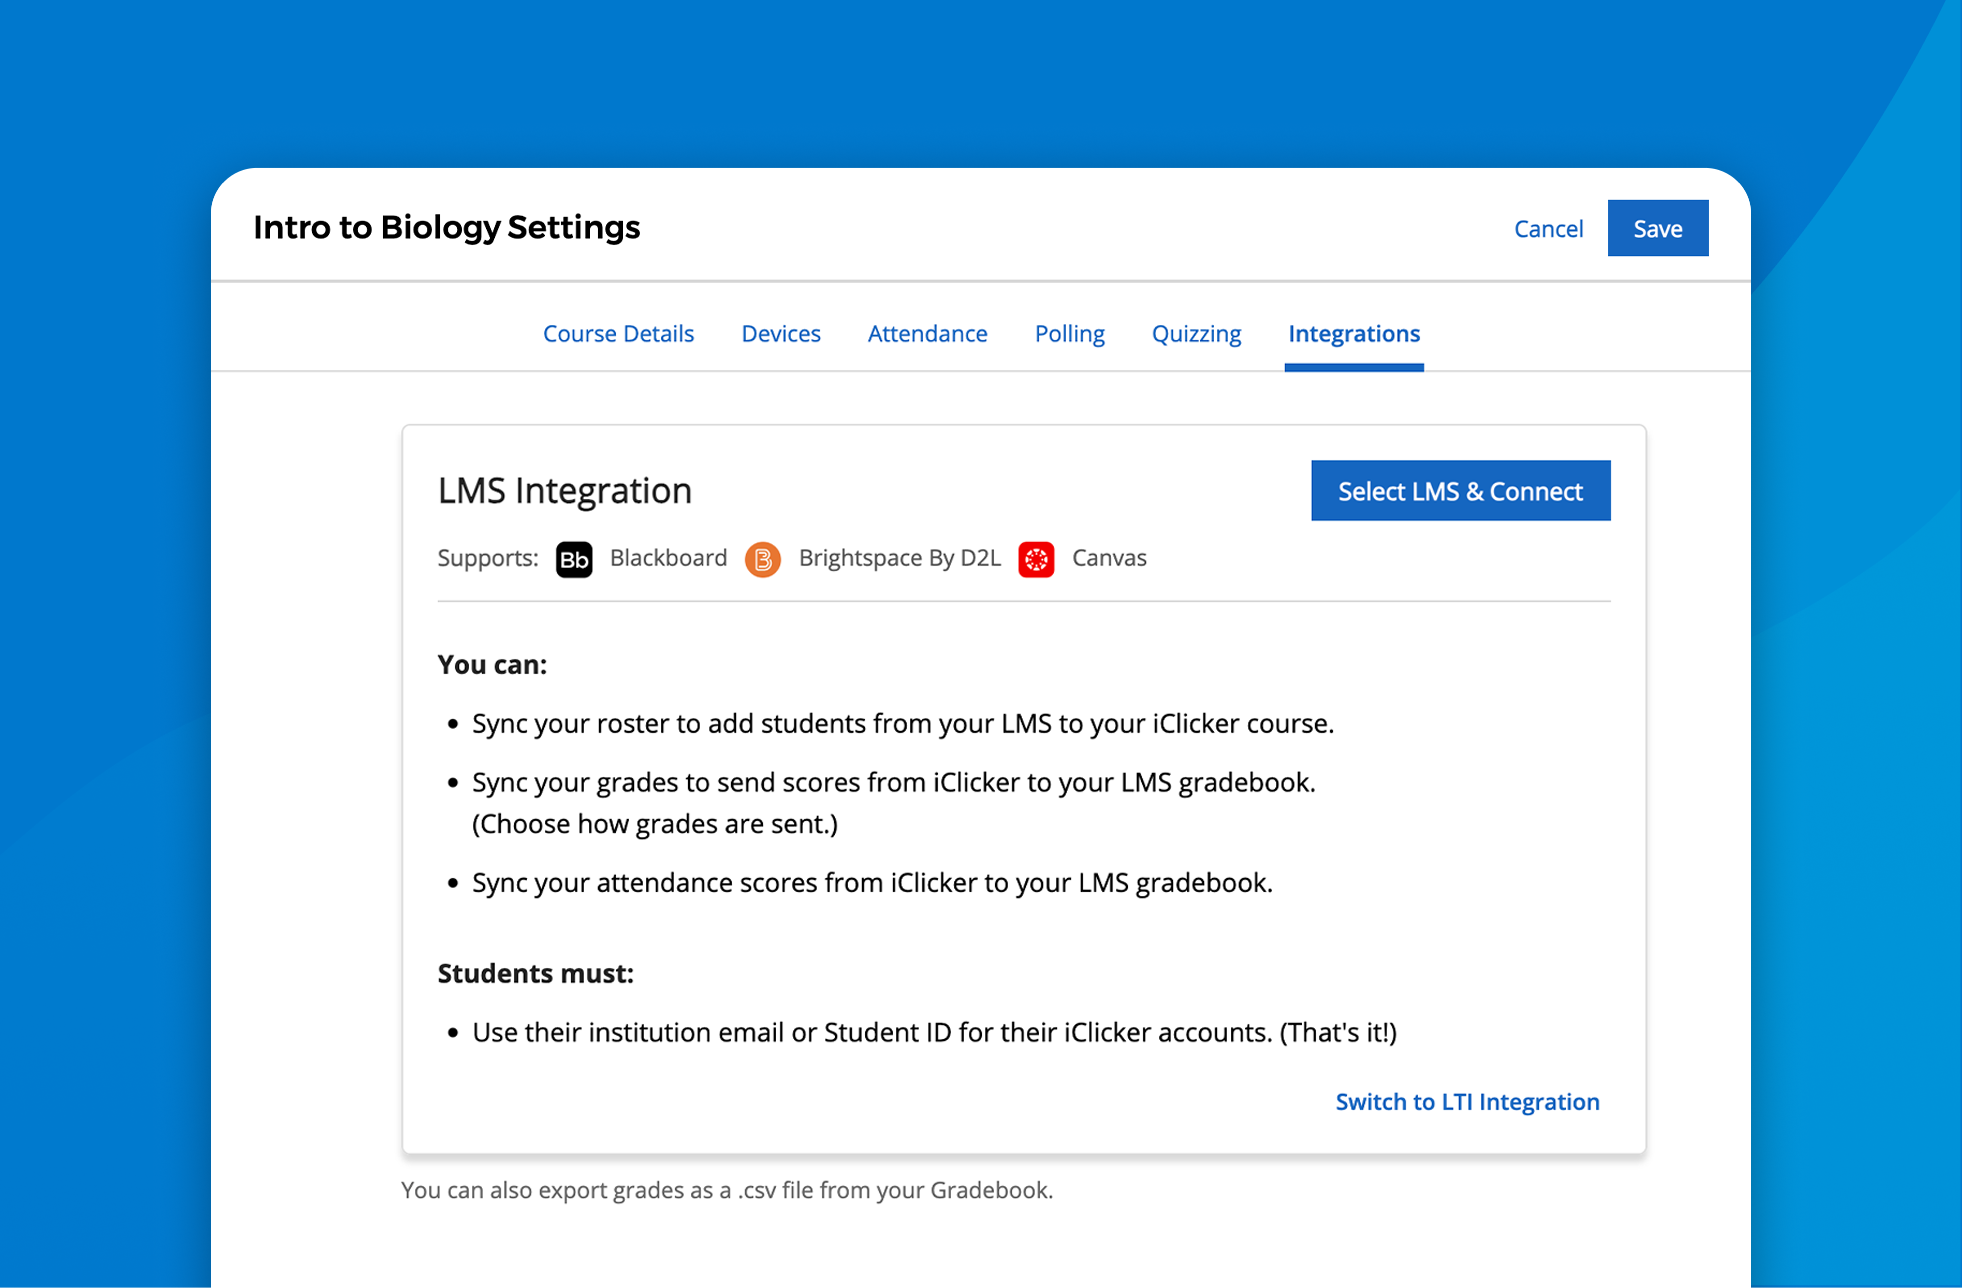The image size is (1962, 1288).
Task: Open the Devices tab
Action: pyautogui.click(x=781, y=333)
